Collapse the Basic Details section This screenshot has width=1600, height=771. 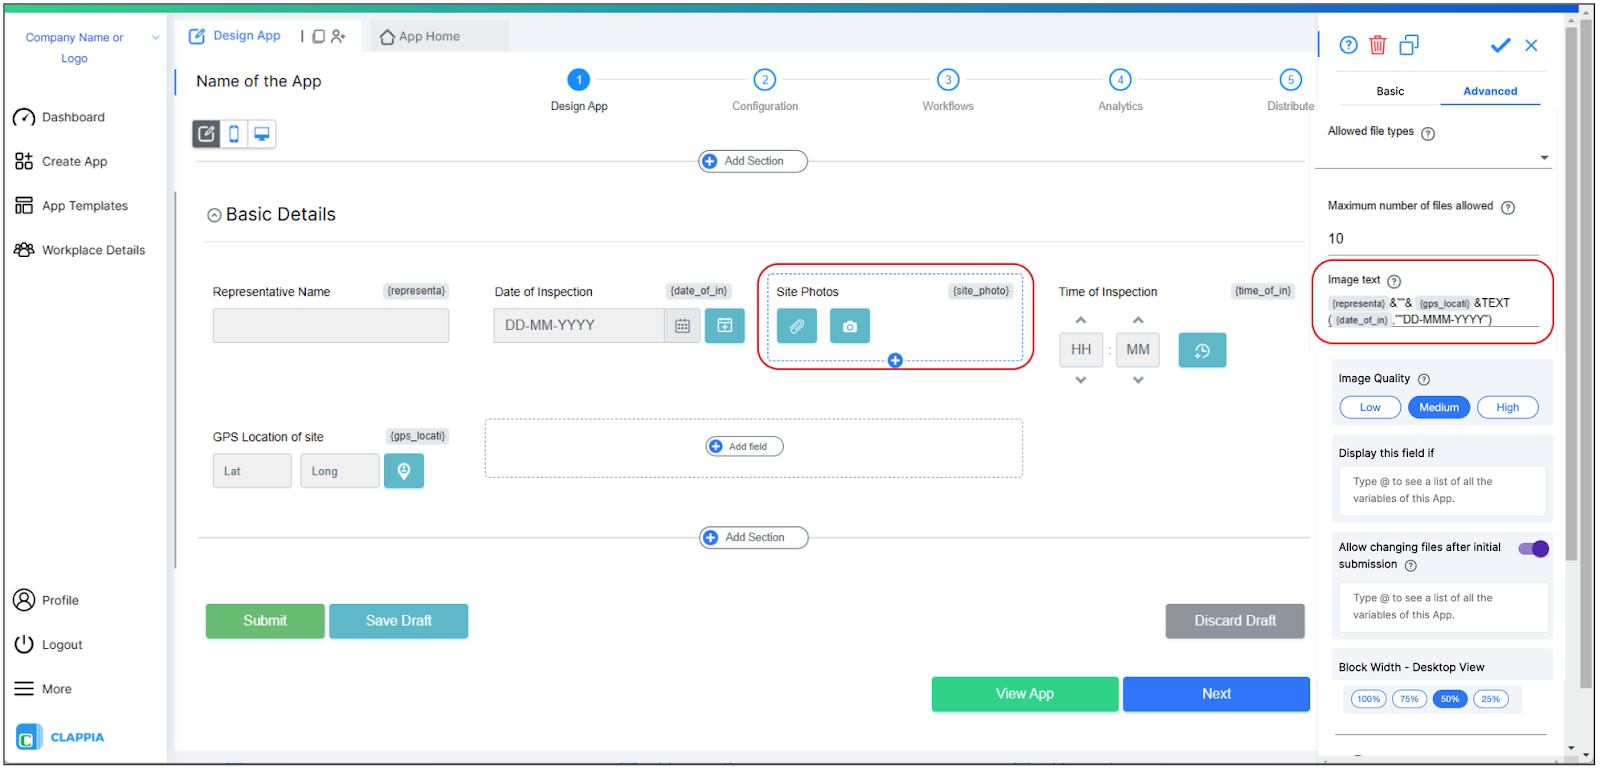(x=214, y=215)
